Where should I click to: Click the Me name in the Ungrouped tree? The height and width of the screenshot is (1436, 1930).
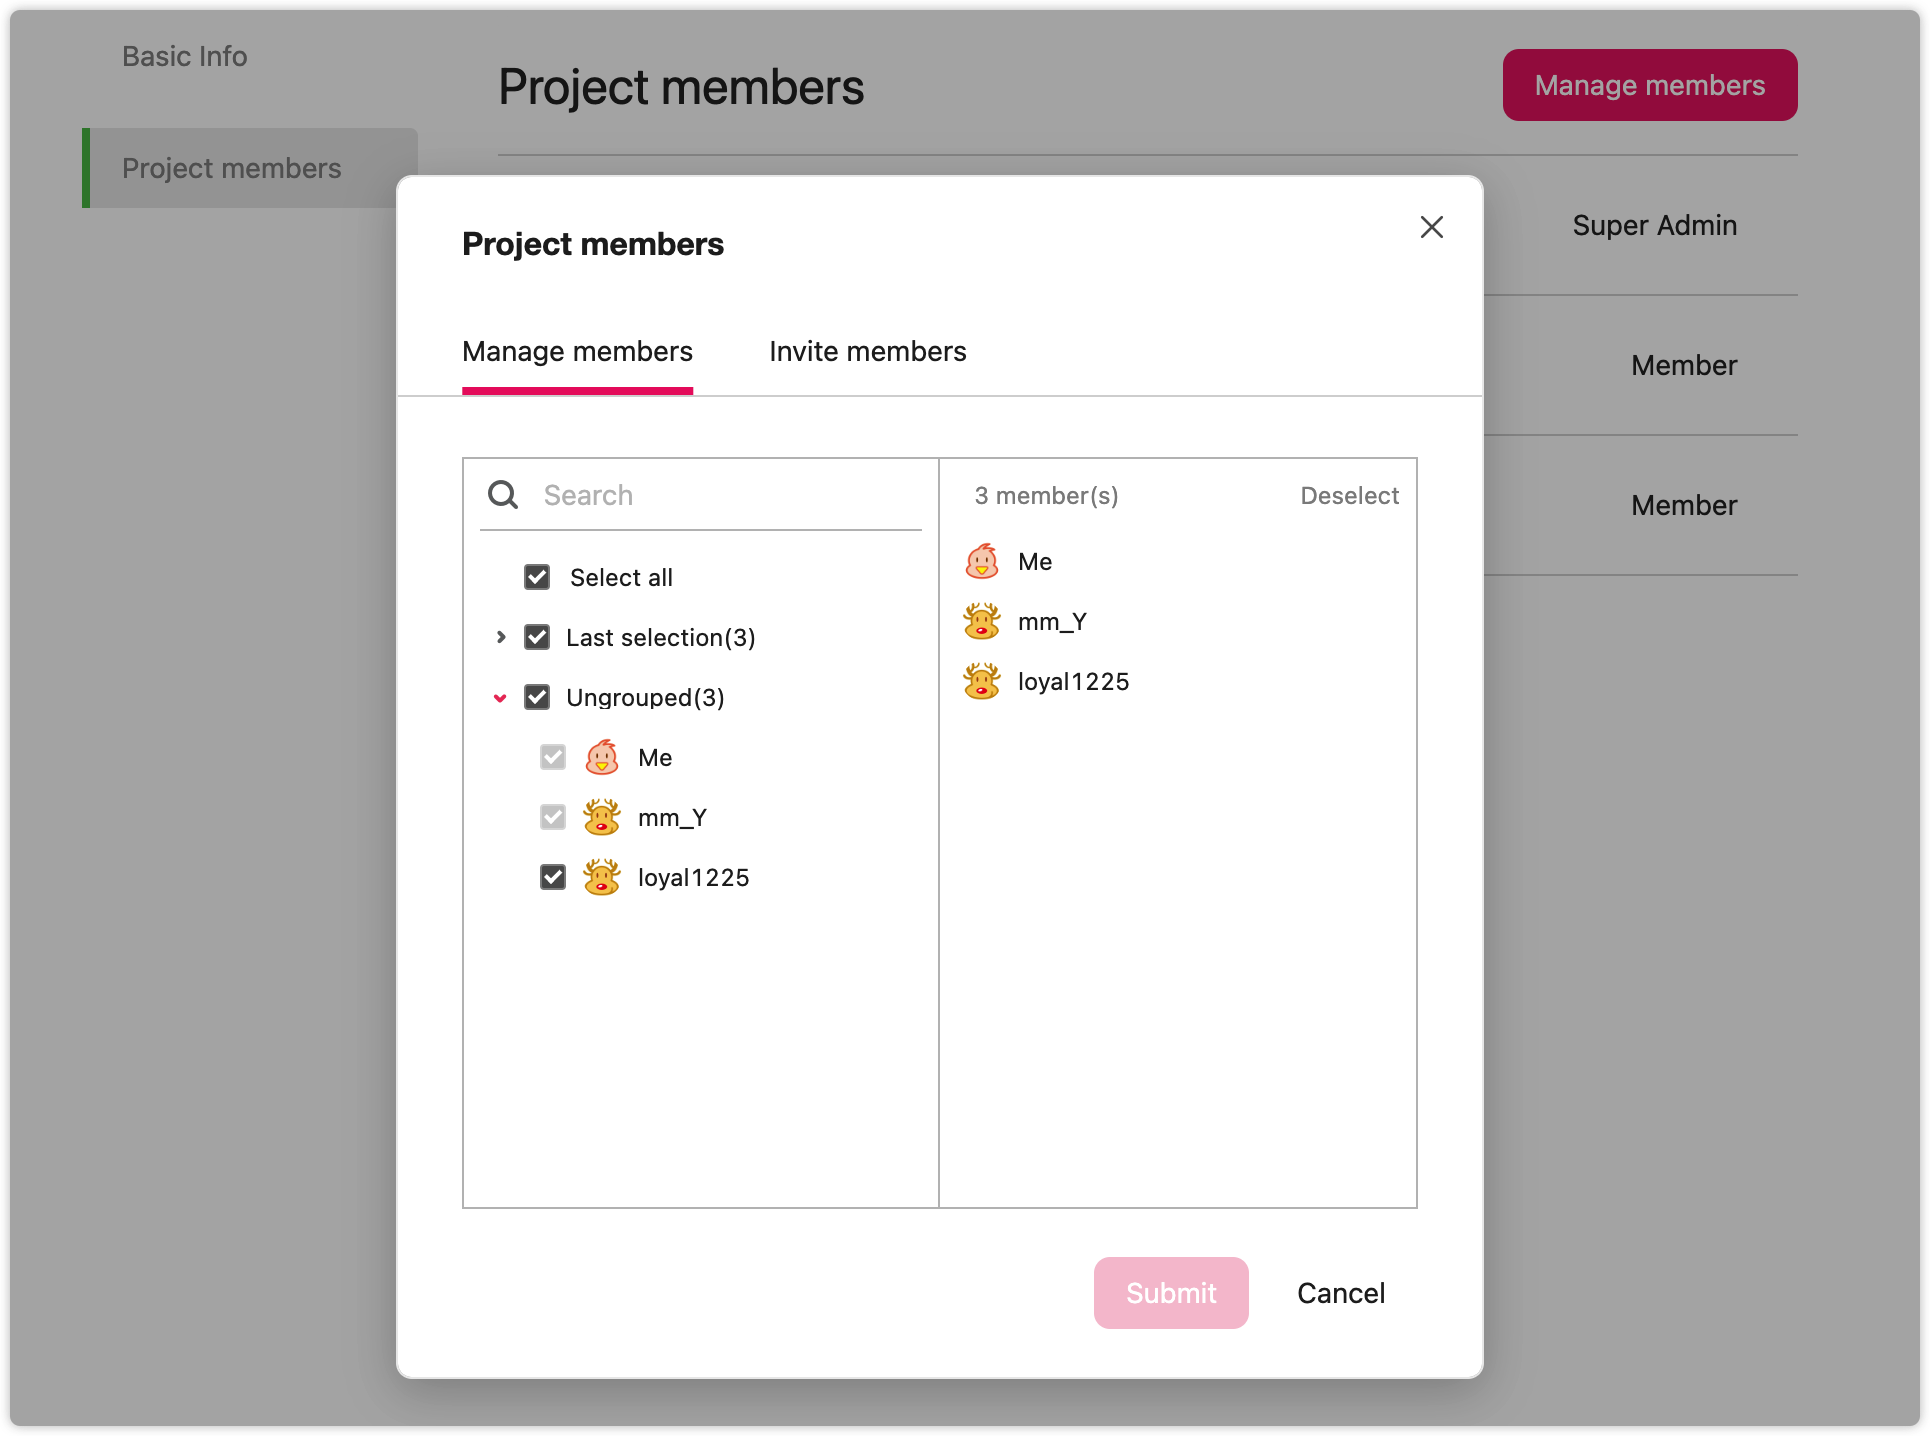tap(655, 758)
